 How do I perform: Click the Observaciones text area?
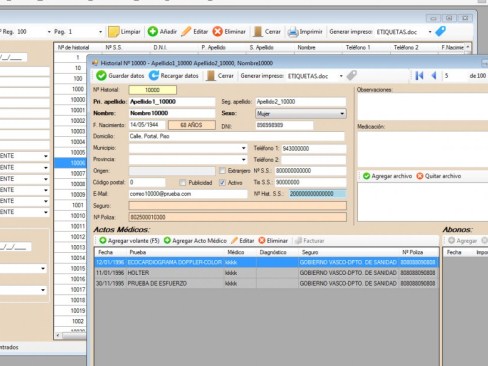[422, 106]
